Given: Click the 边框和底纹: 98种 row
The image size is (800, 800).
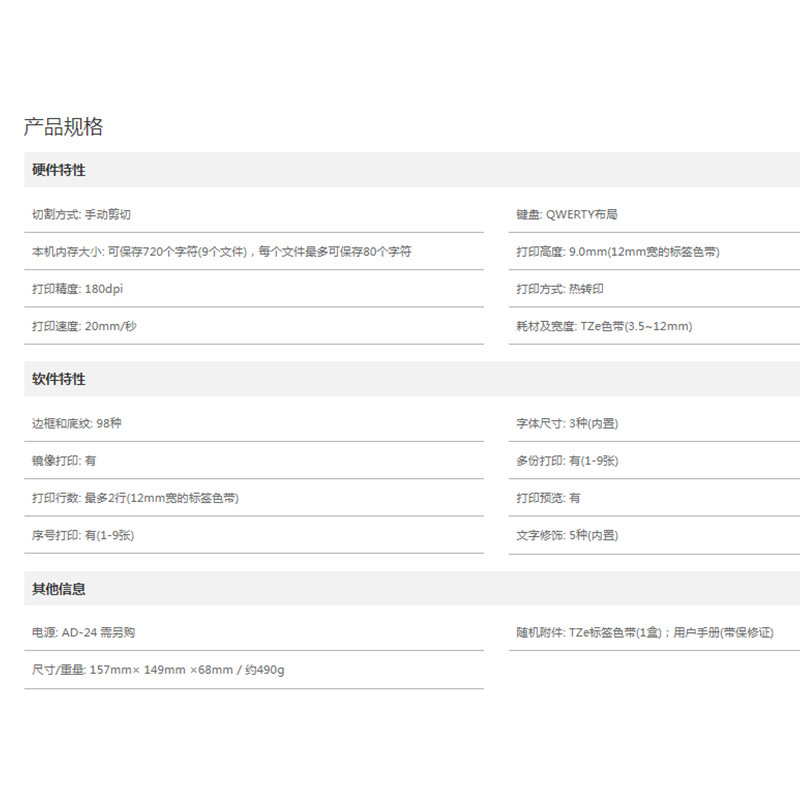Looking at the screenshot, I should [x=254, y=423].
